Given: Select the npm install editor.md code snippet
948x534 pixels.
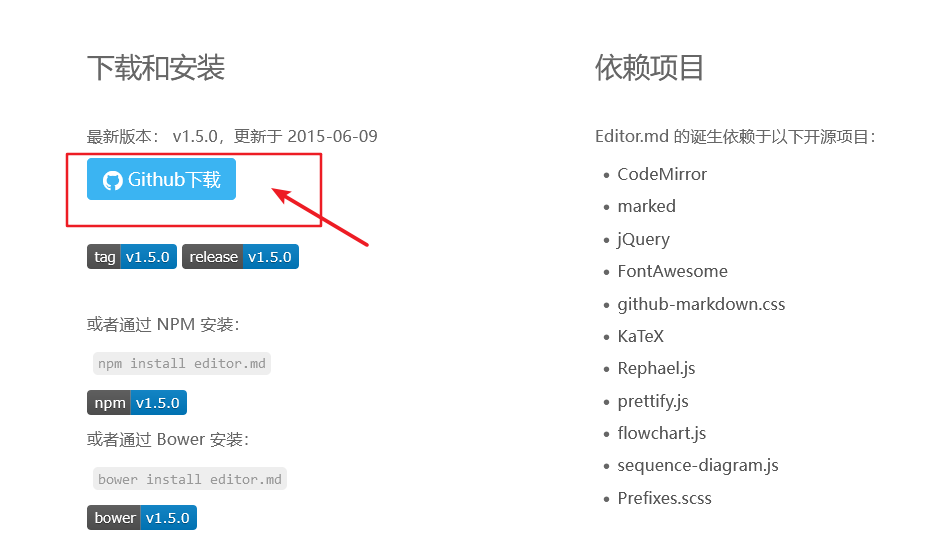Looking at the screenshot, I should (x=181, y=363).
